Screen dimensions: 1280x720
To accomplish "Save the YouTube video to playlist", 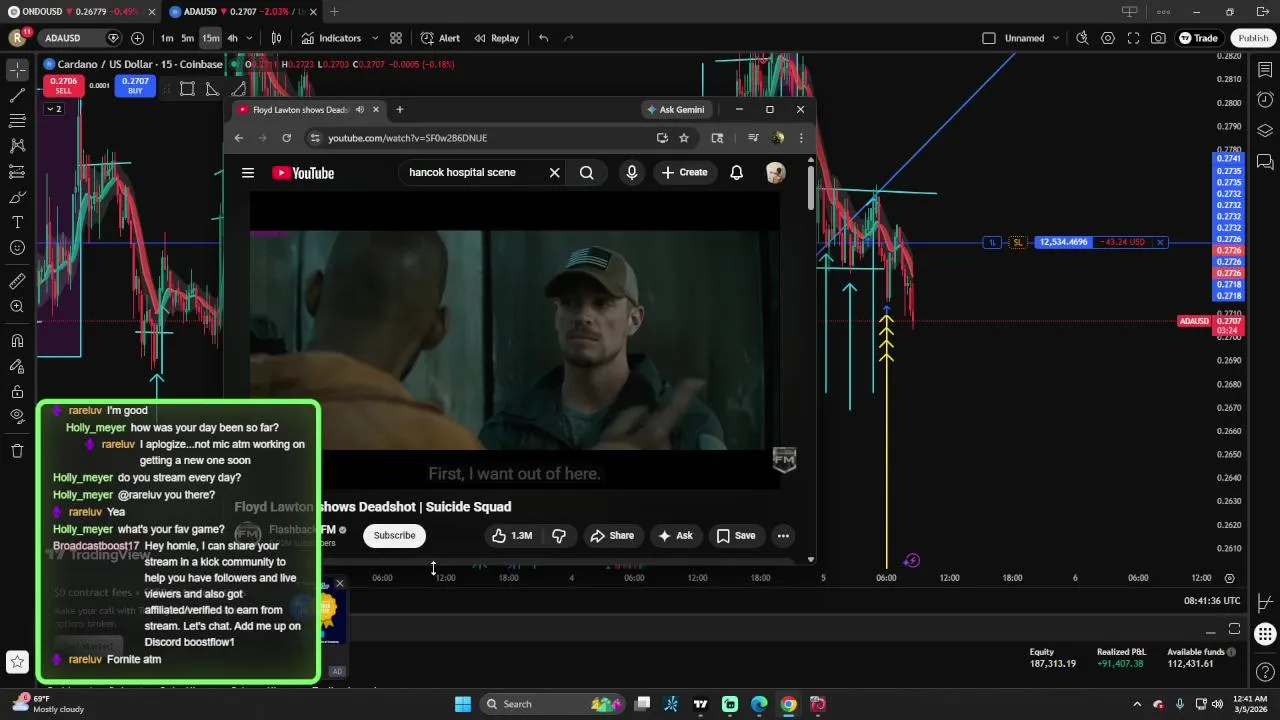I will [x=735, y=536].
